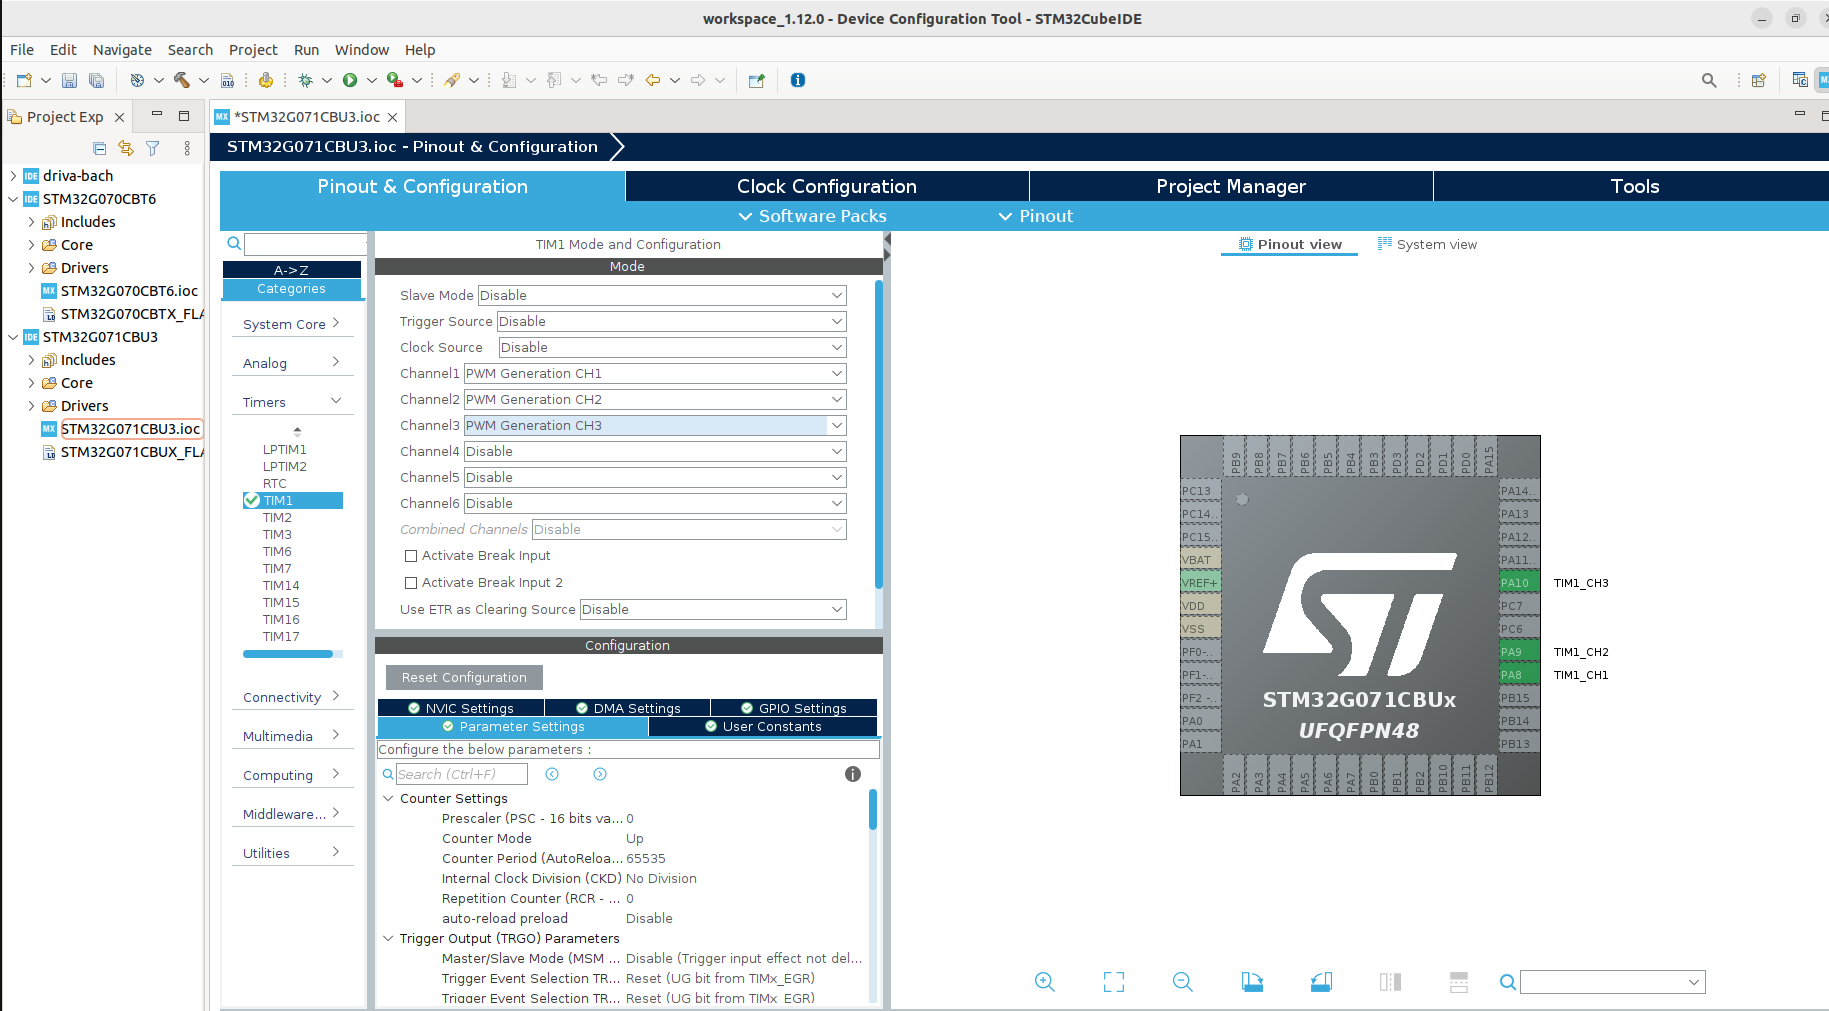Viewport: 1829px width, 1011px height.
Task: Switch to System view
Action: [1427, 244]
